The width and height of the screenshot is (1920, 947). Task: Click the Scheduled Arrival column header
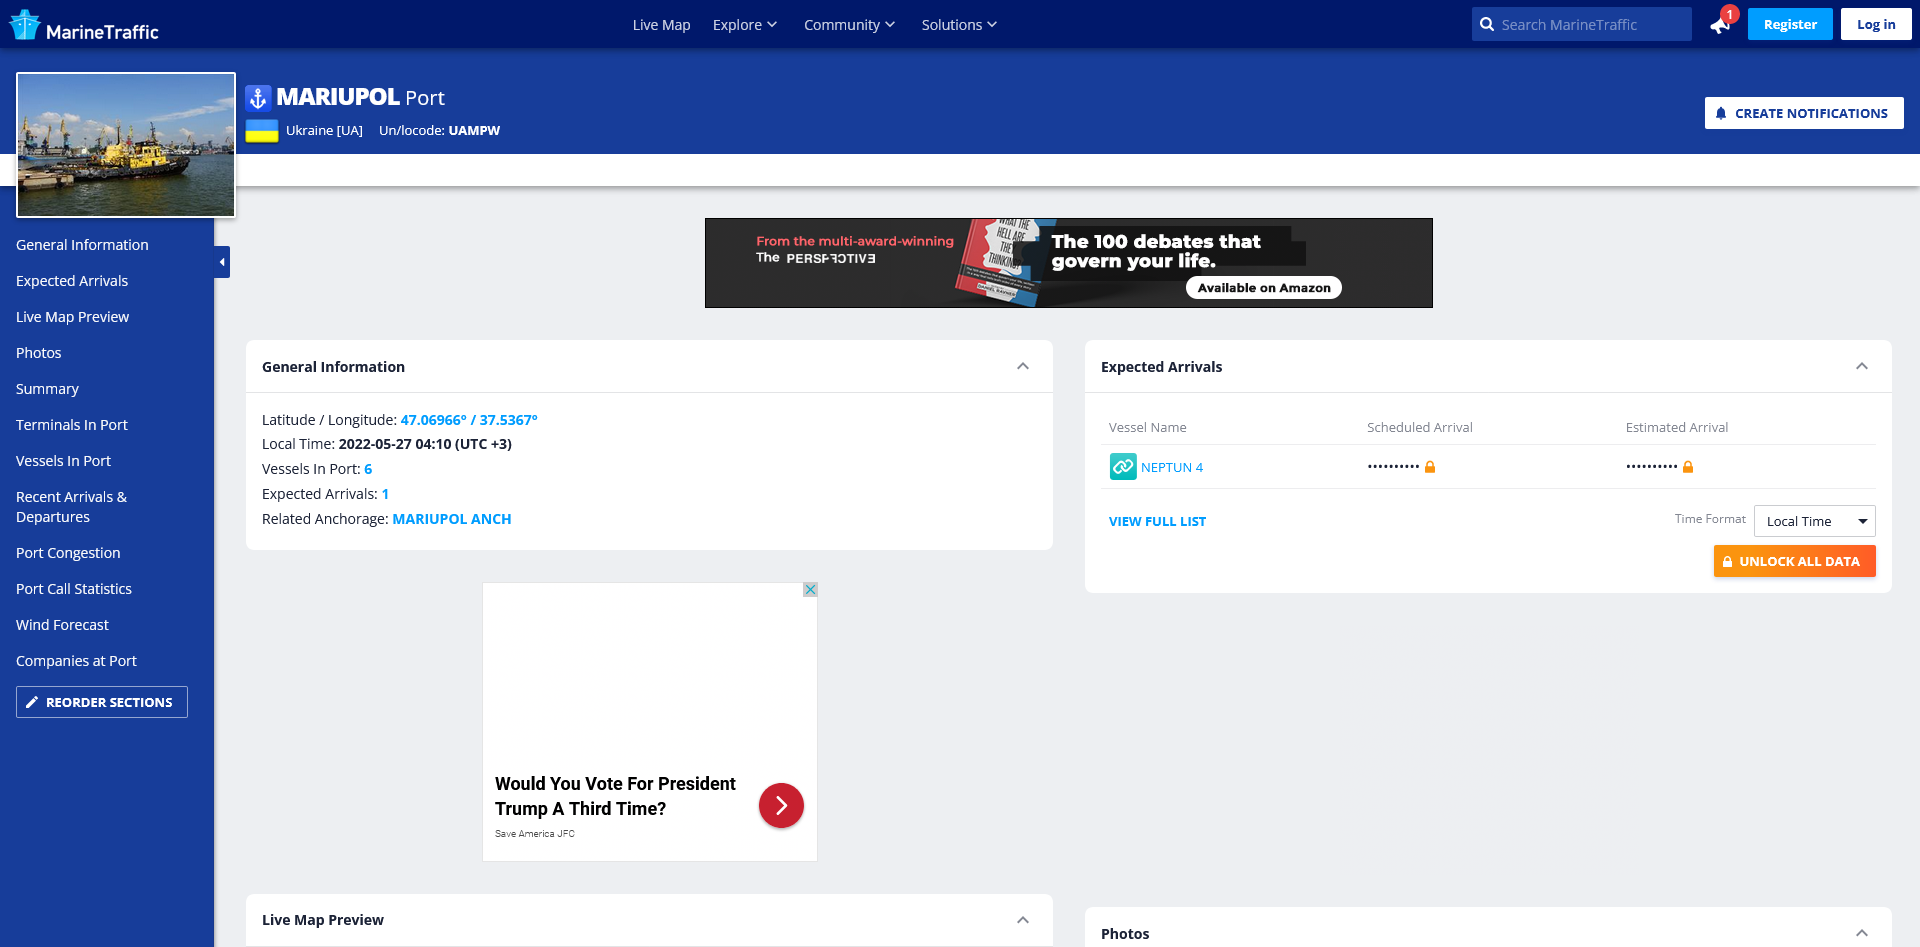pyautogui.click(x=1419, y=427)
